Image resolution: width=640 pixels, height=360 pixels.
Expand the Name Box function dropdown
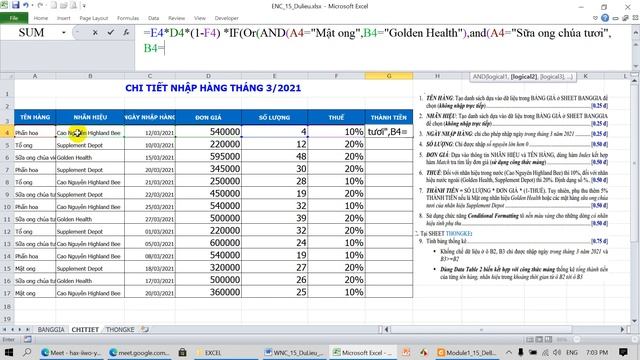[64, 33]
